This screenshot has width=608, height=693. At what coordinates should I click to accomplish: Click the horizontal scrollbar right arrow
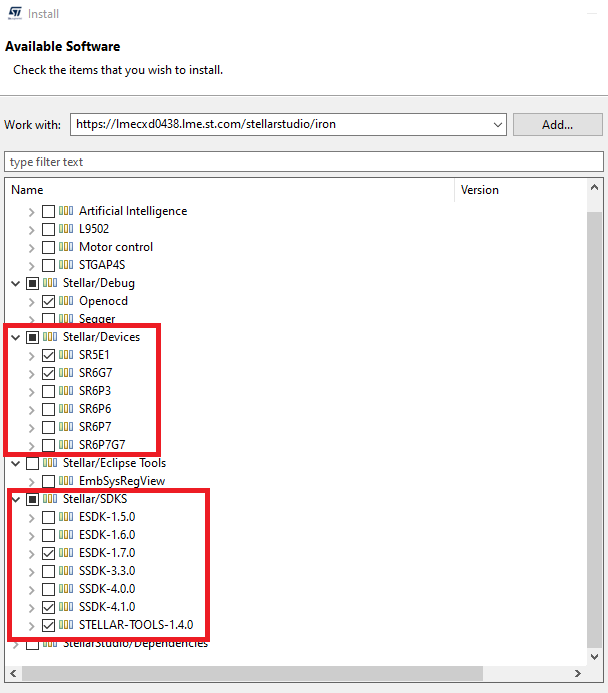pos(578,673)
